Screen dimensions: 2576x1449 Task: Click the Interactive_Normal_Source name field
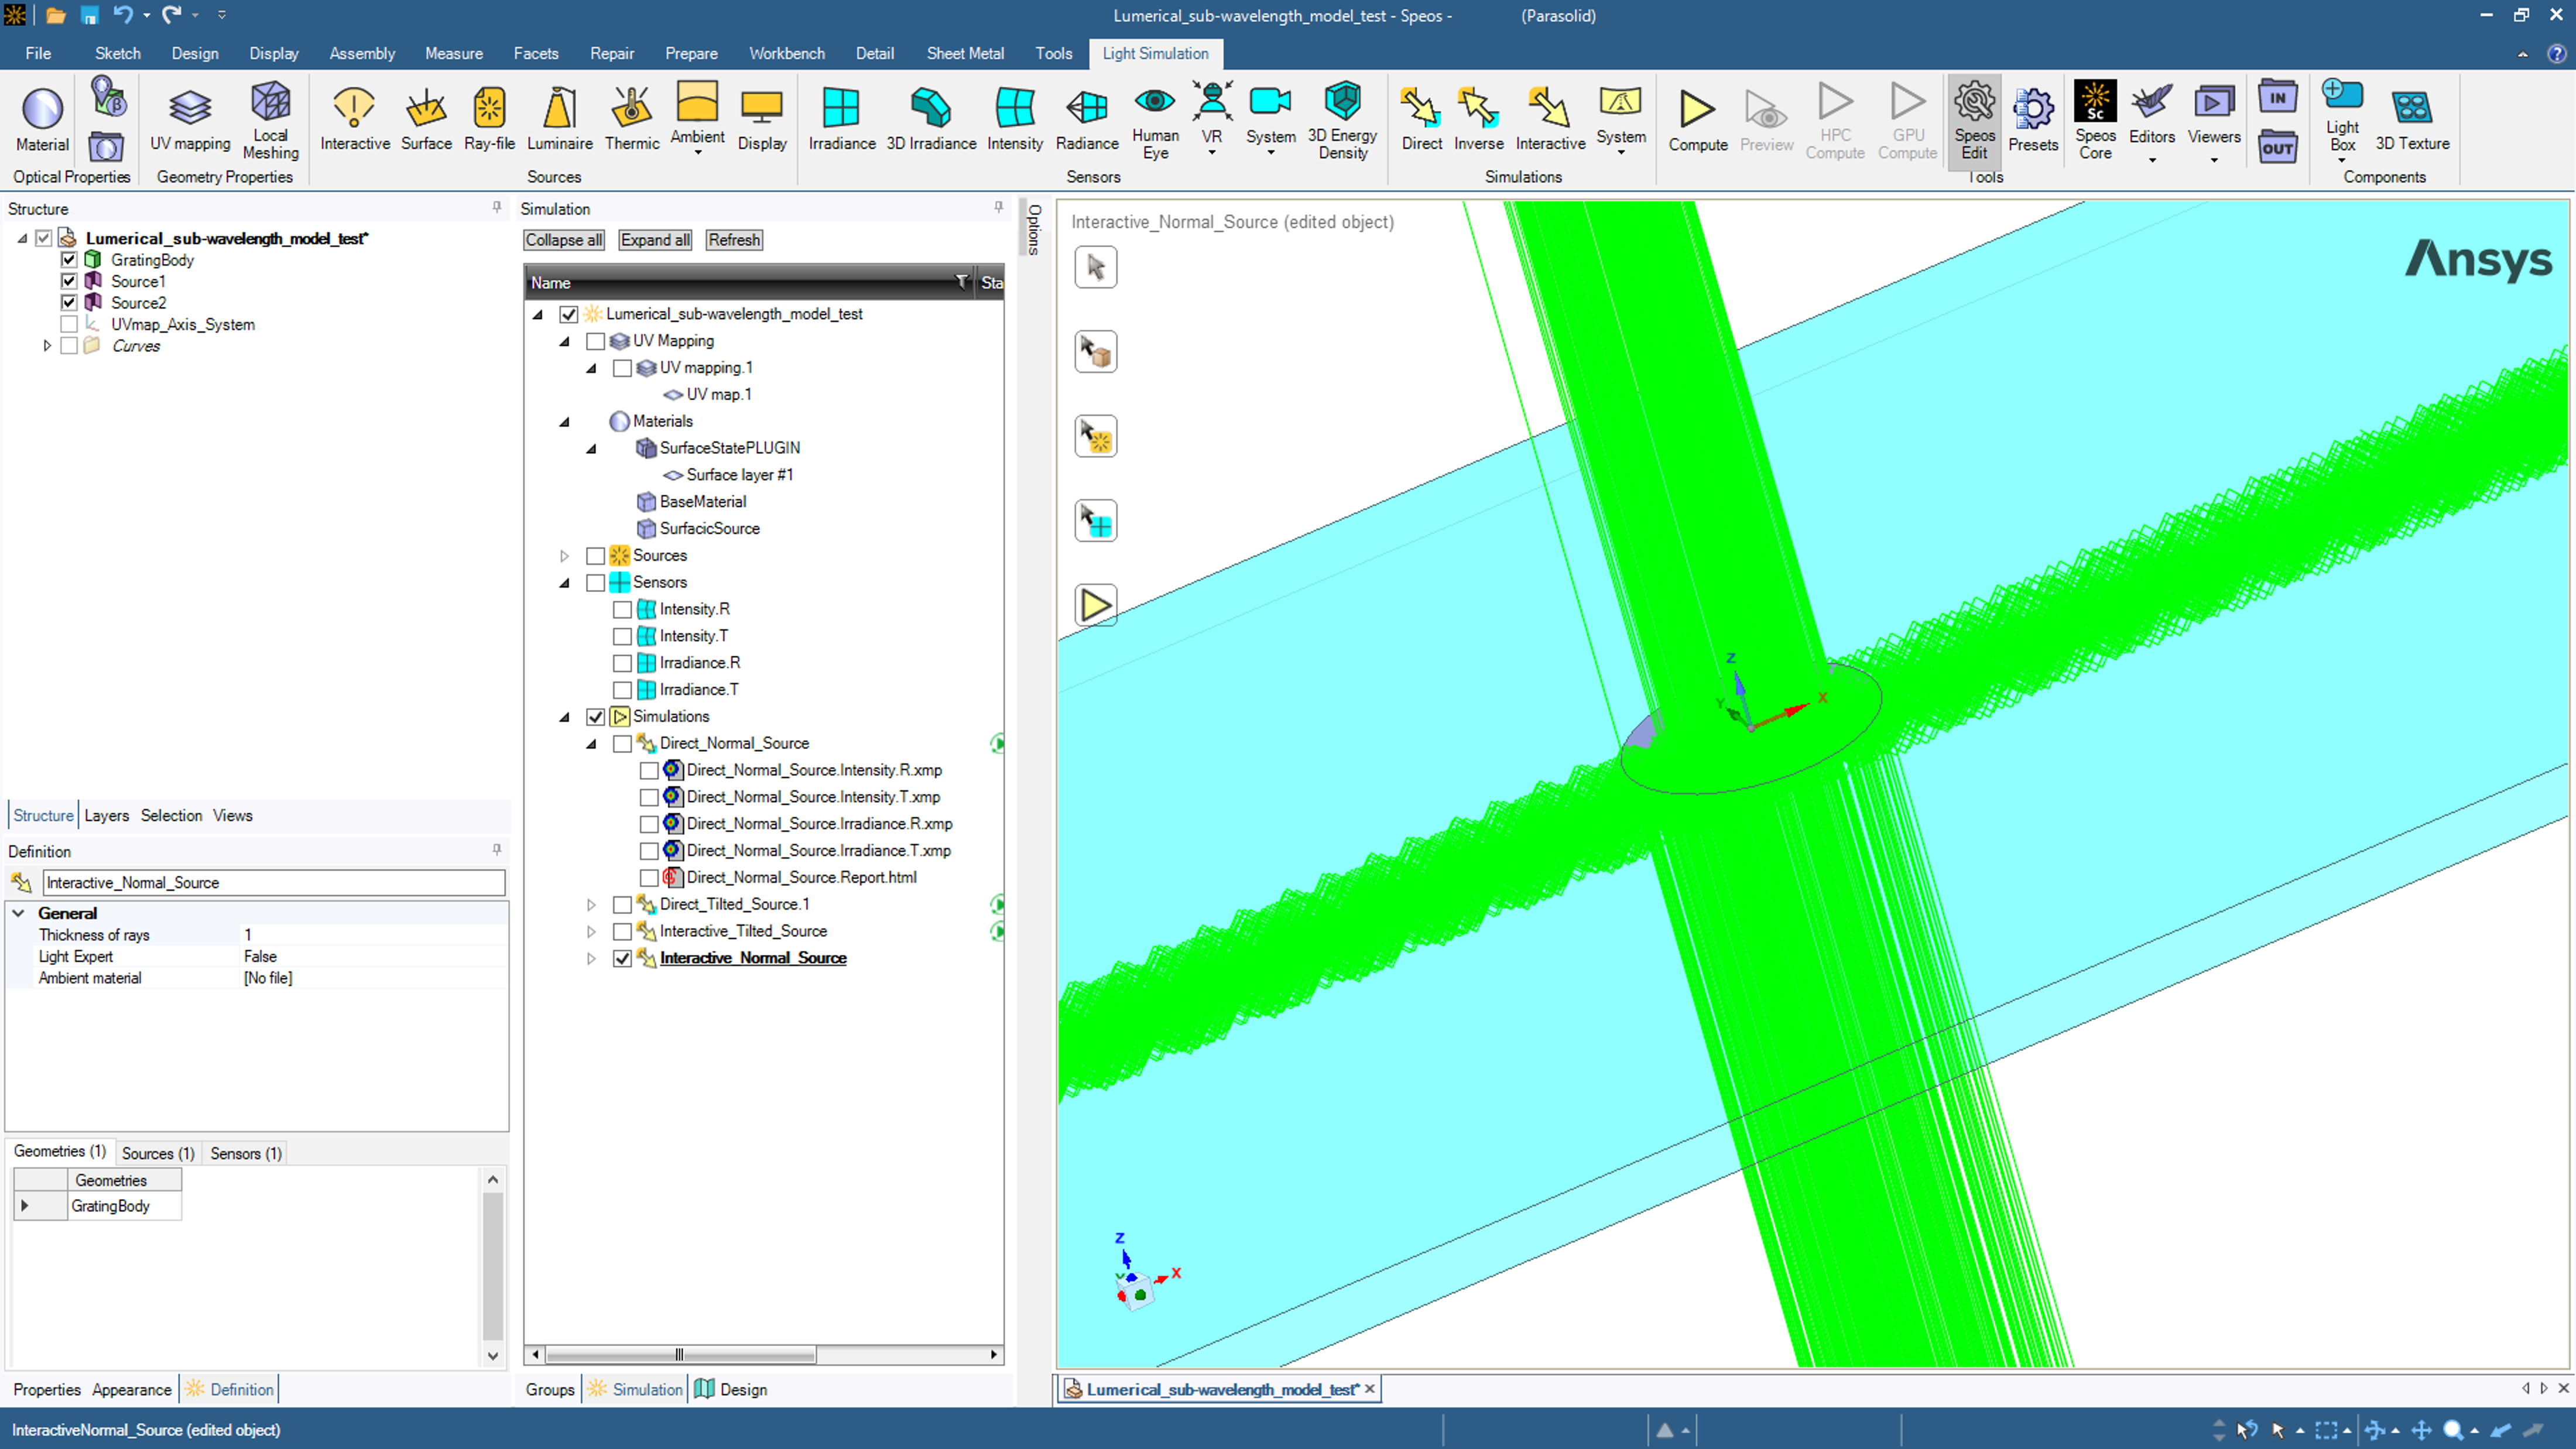(x=274, y=883)
